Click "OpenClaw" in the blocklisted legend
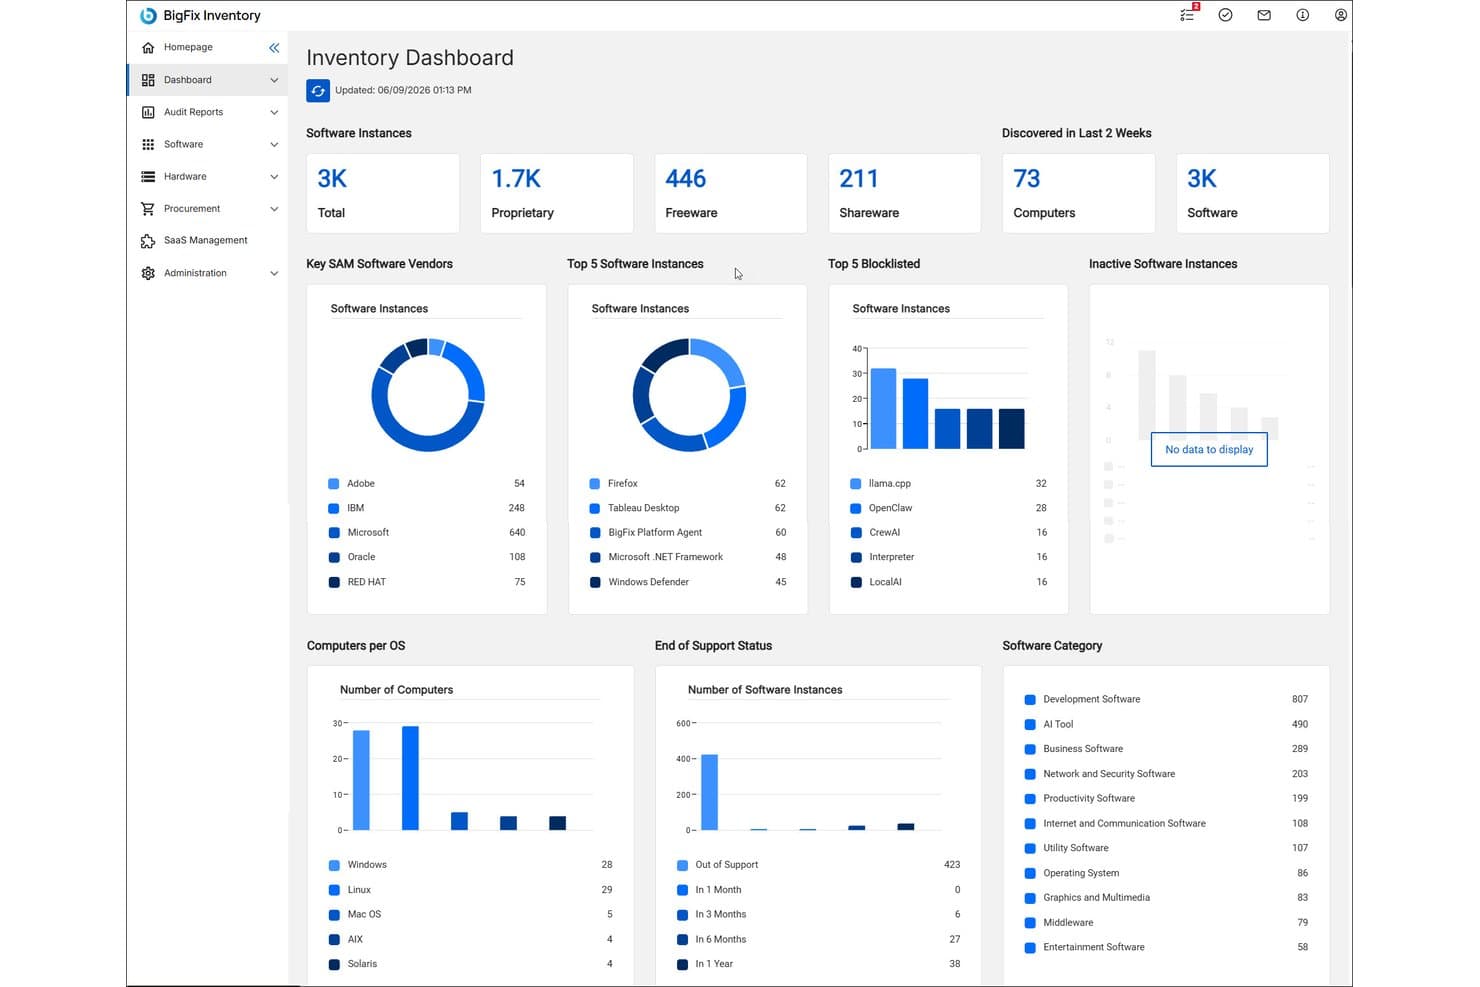 pos(890,508)
